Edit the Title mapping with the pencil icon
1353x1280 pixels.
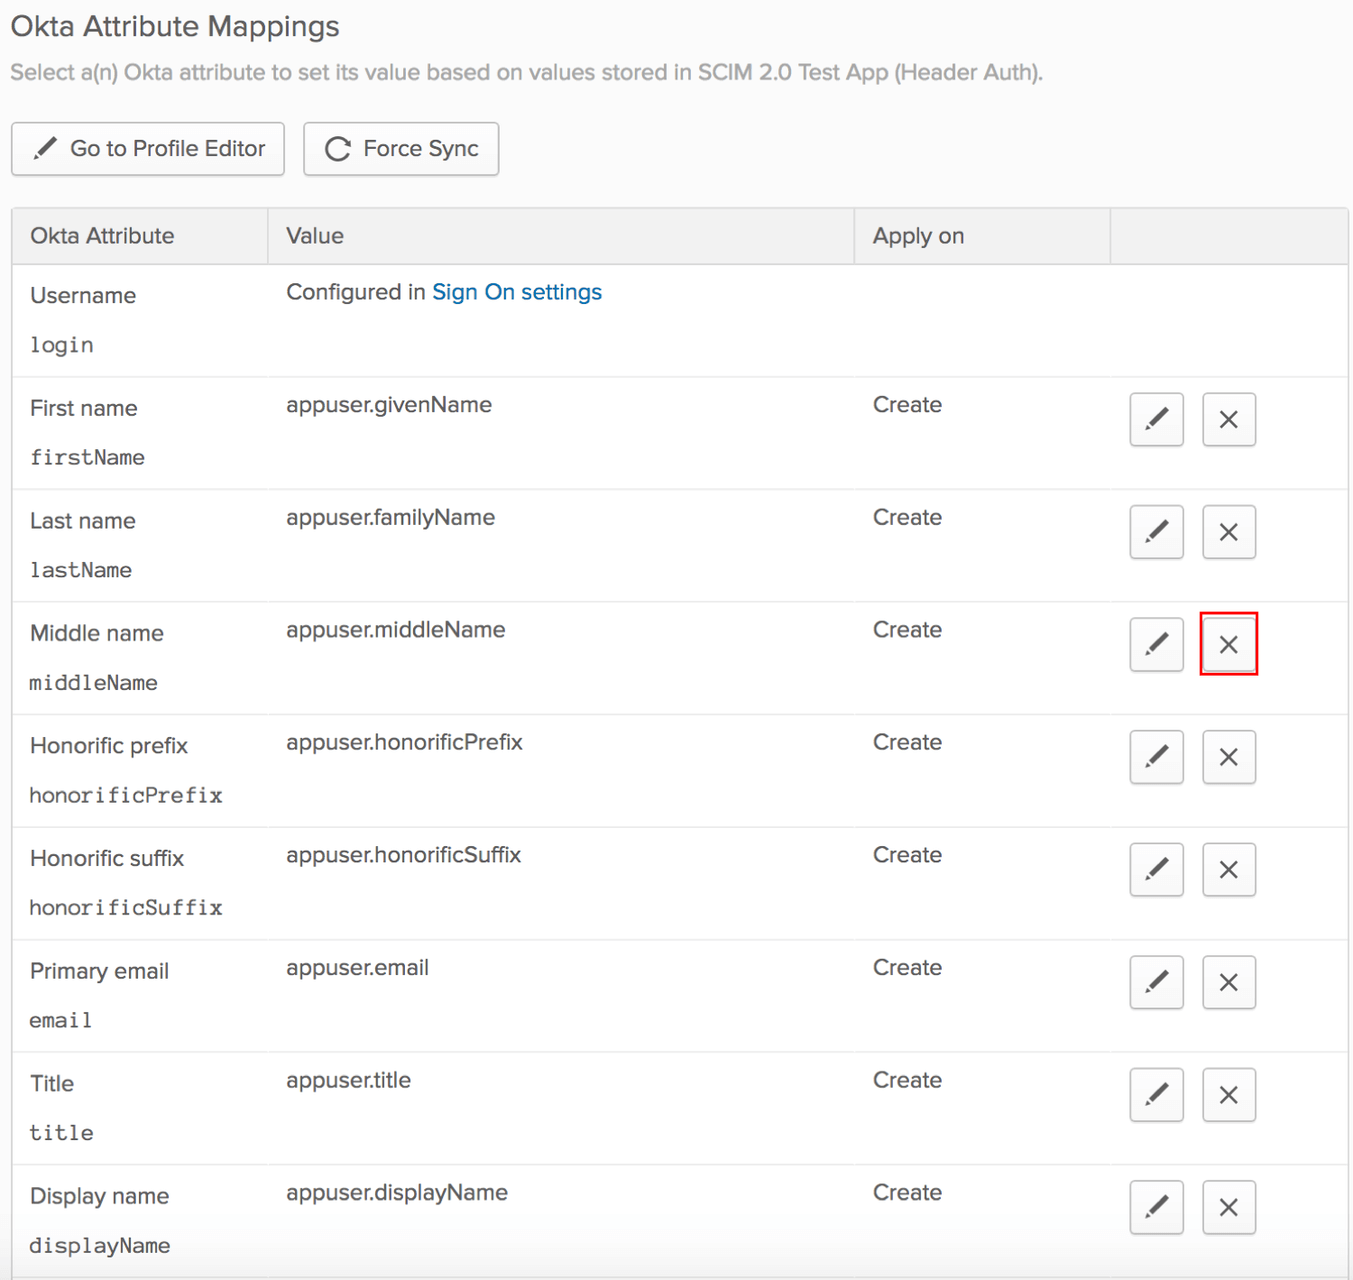click(1156, 1095)
